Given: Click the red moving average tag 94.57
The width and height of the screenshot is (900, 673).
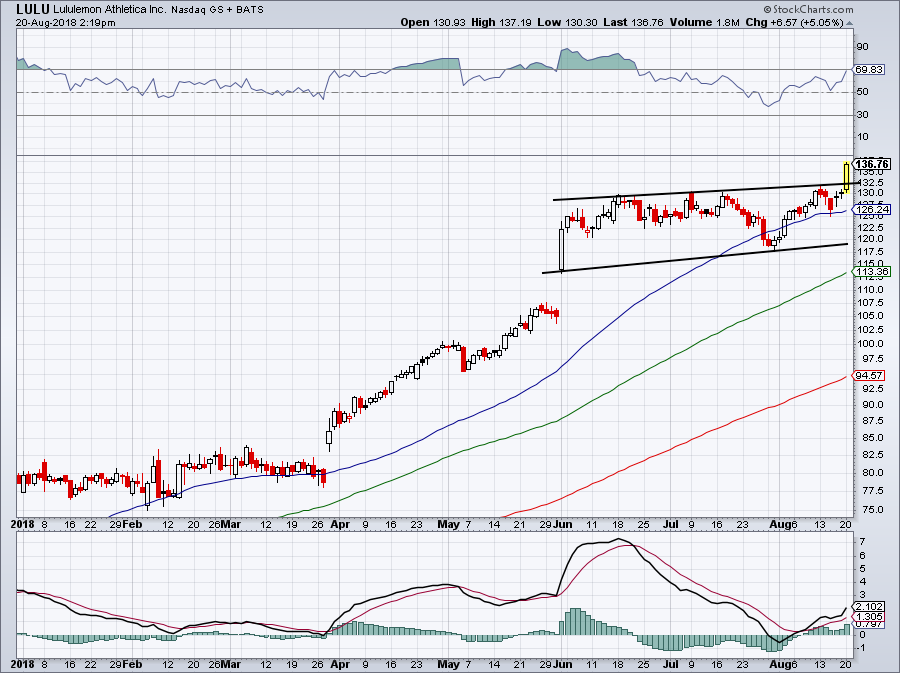Looking at the screenshot, I should pyautogui.click(x=869, y=375).
